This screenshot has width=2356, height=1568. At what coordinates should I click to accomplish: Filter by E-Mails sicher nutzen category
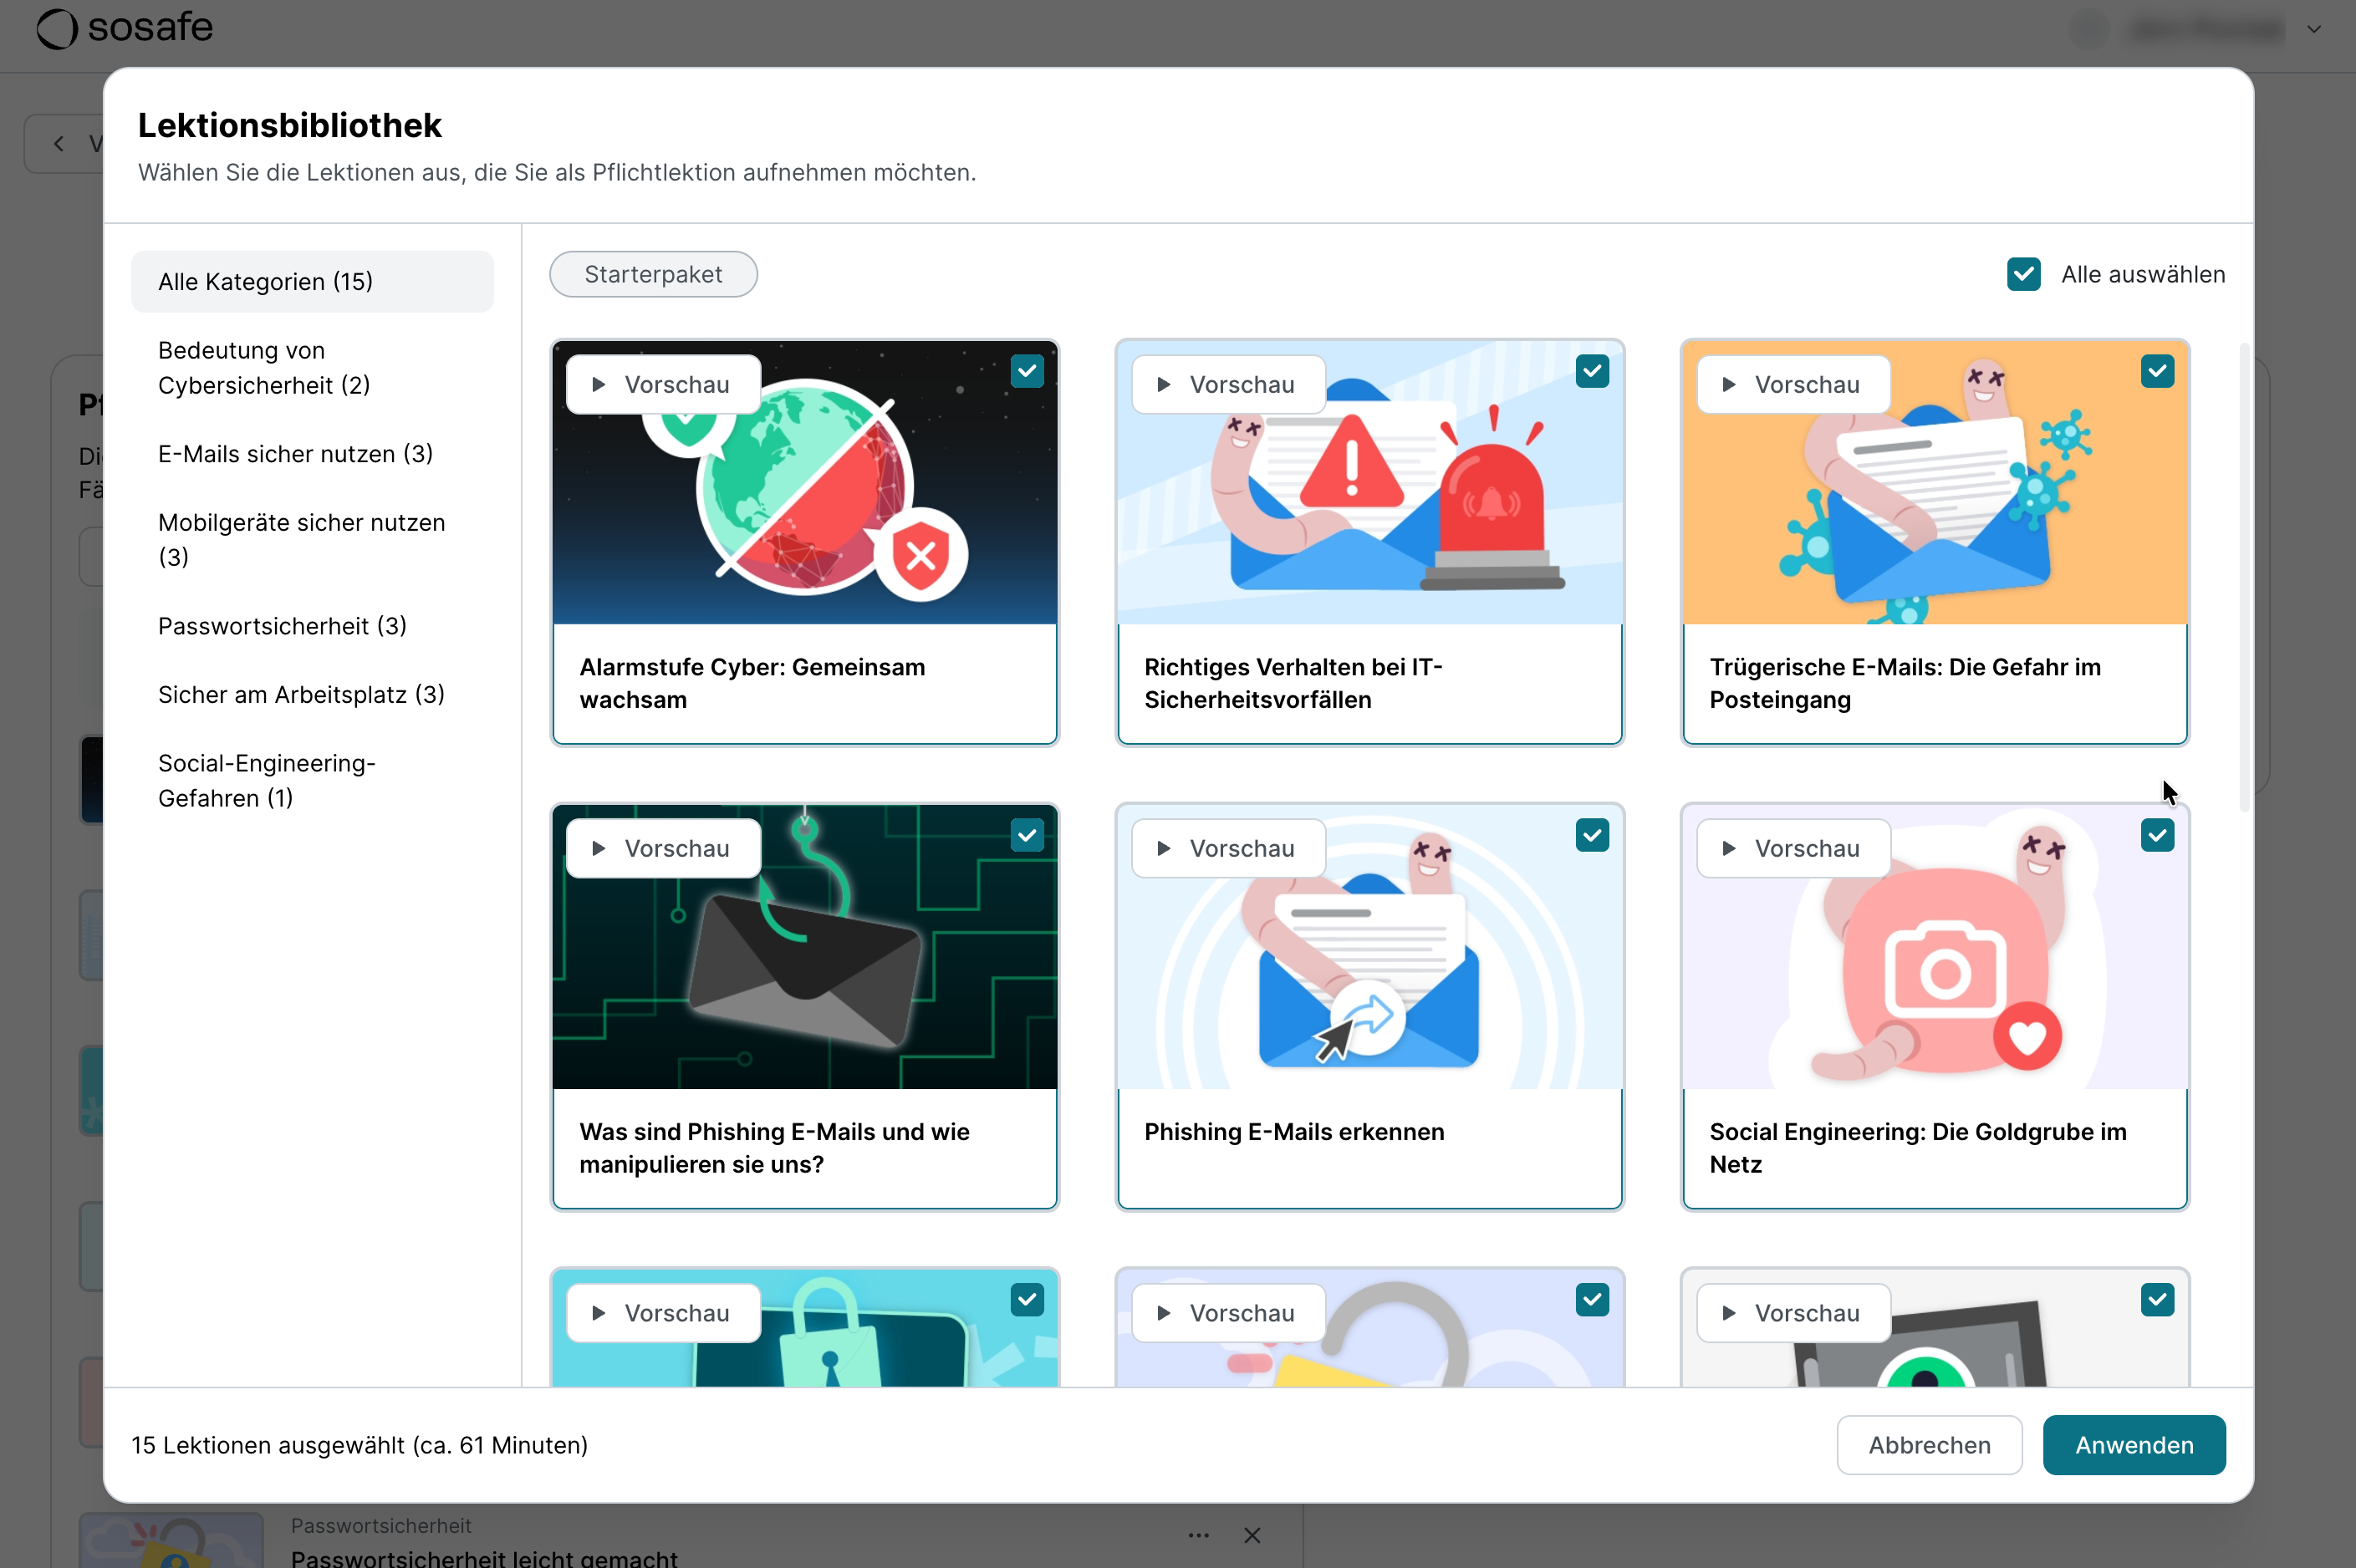click(x=312, y=453)
